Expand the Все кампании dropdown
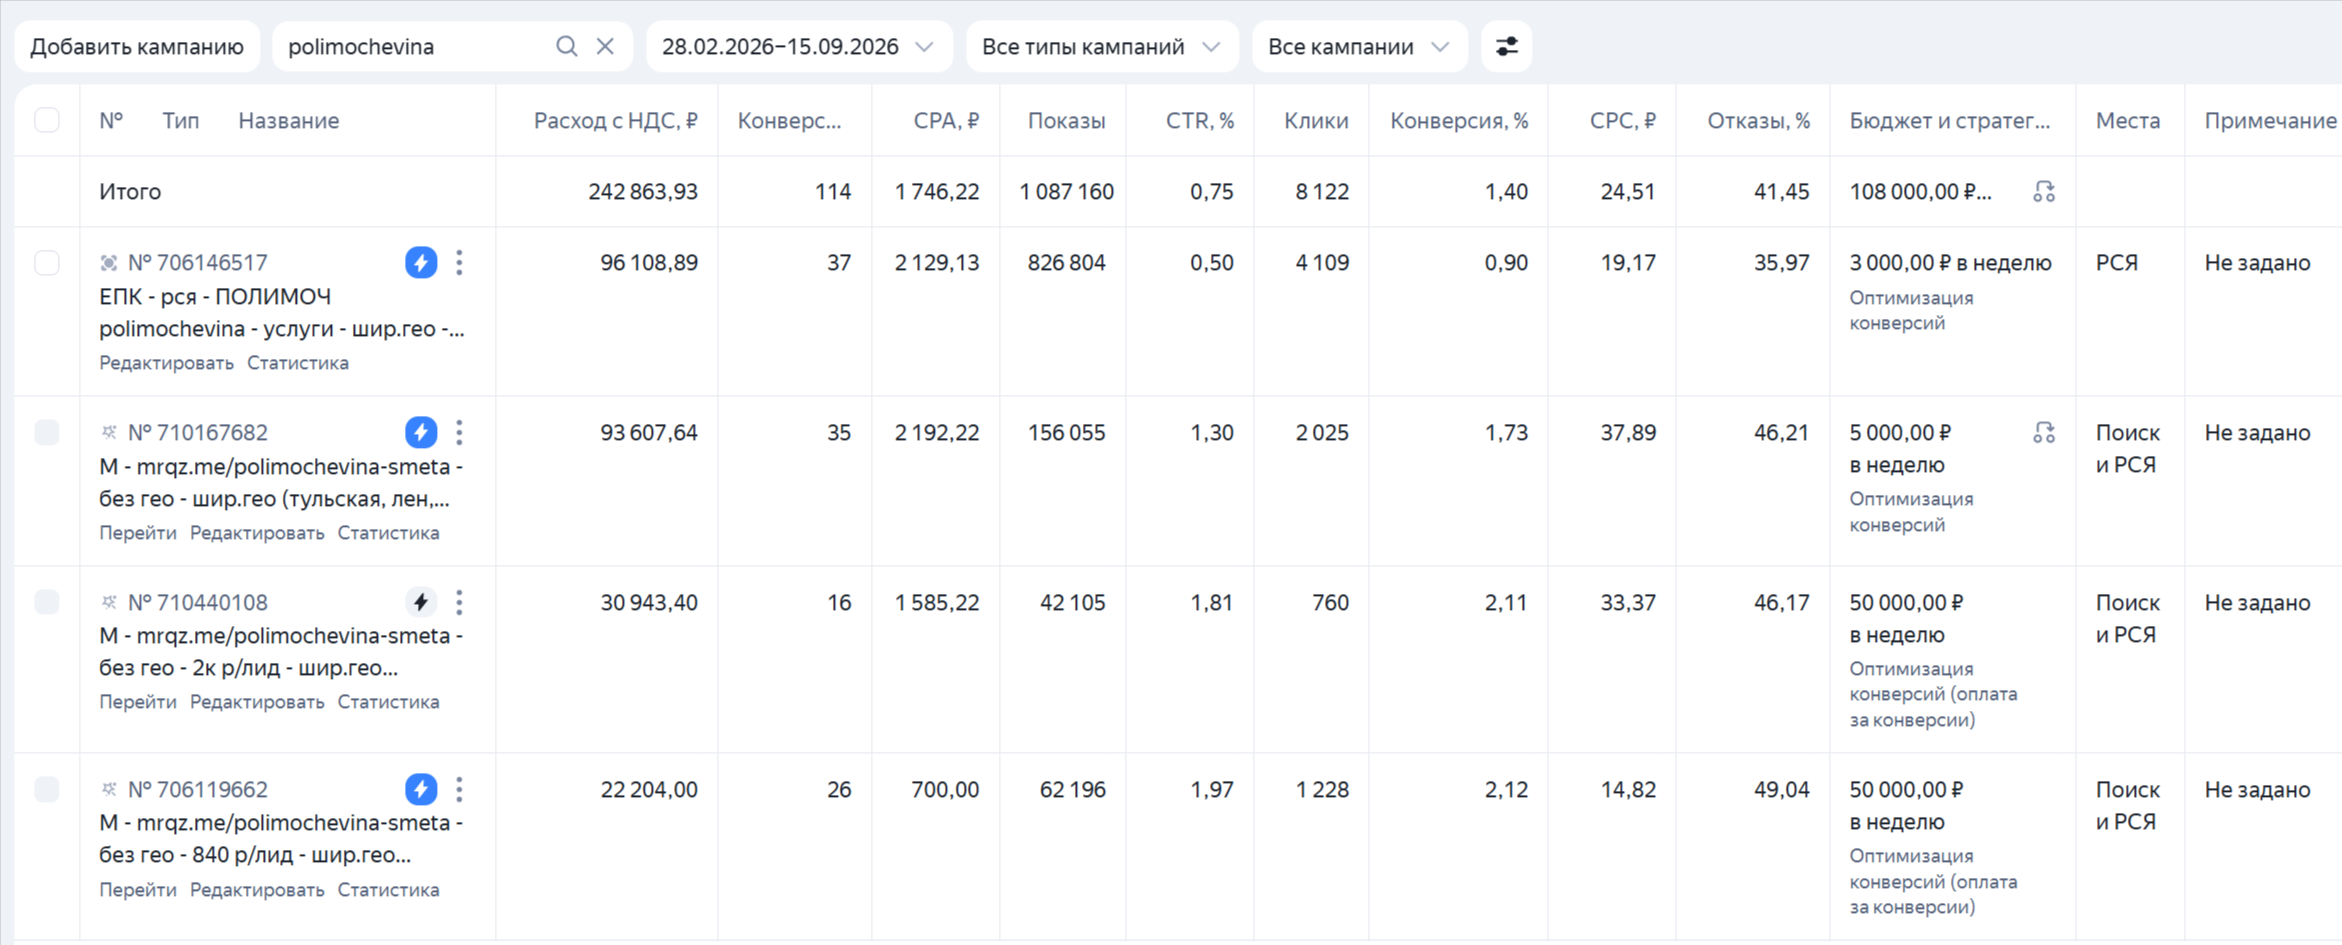Viewport: 2342px width, 945px height. pyautogui.click(x=1359, y=47)
